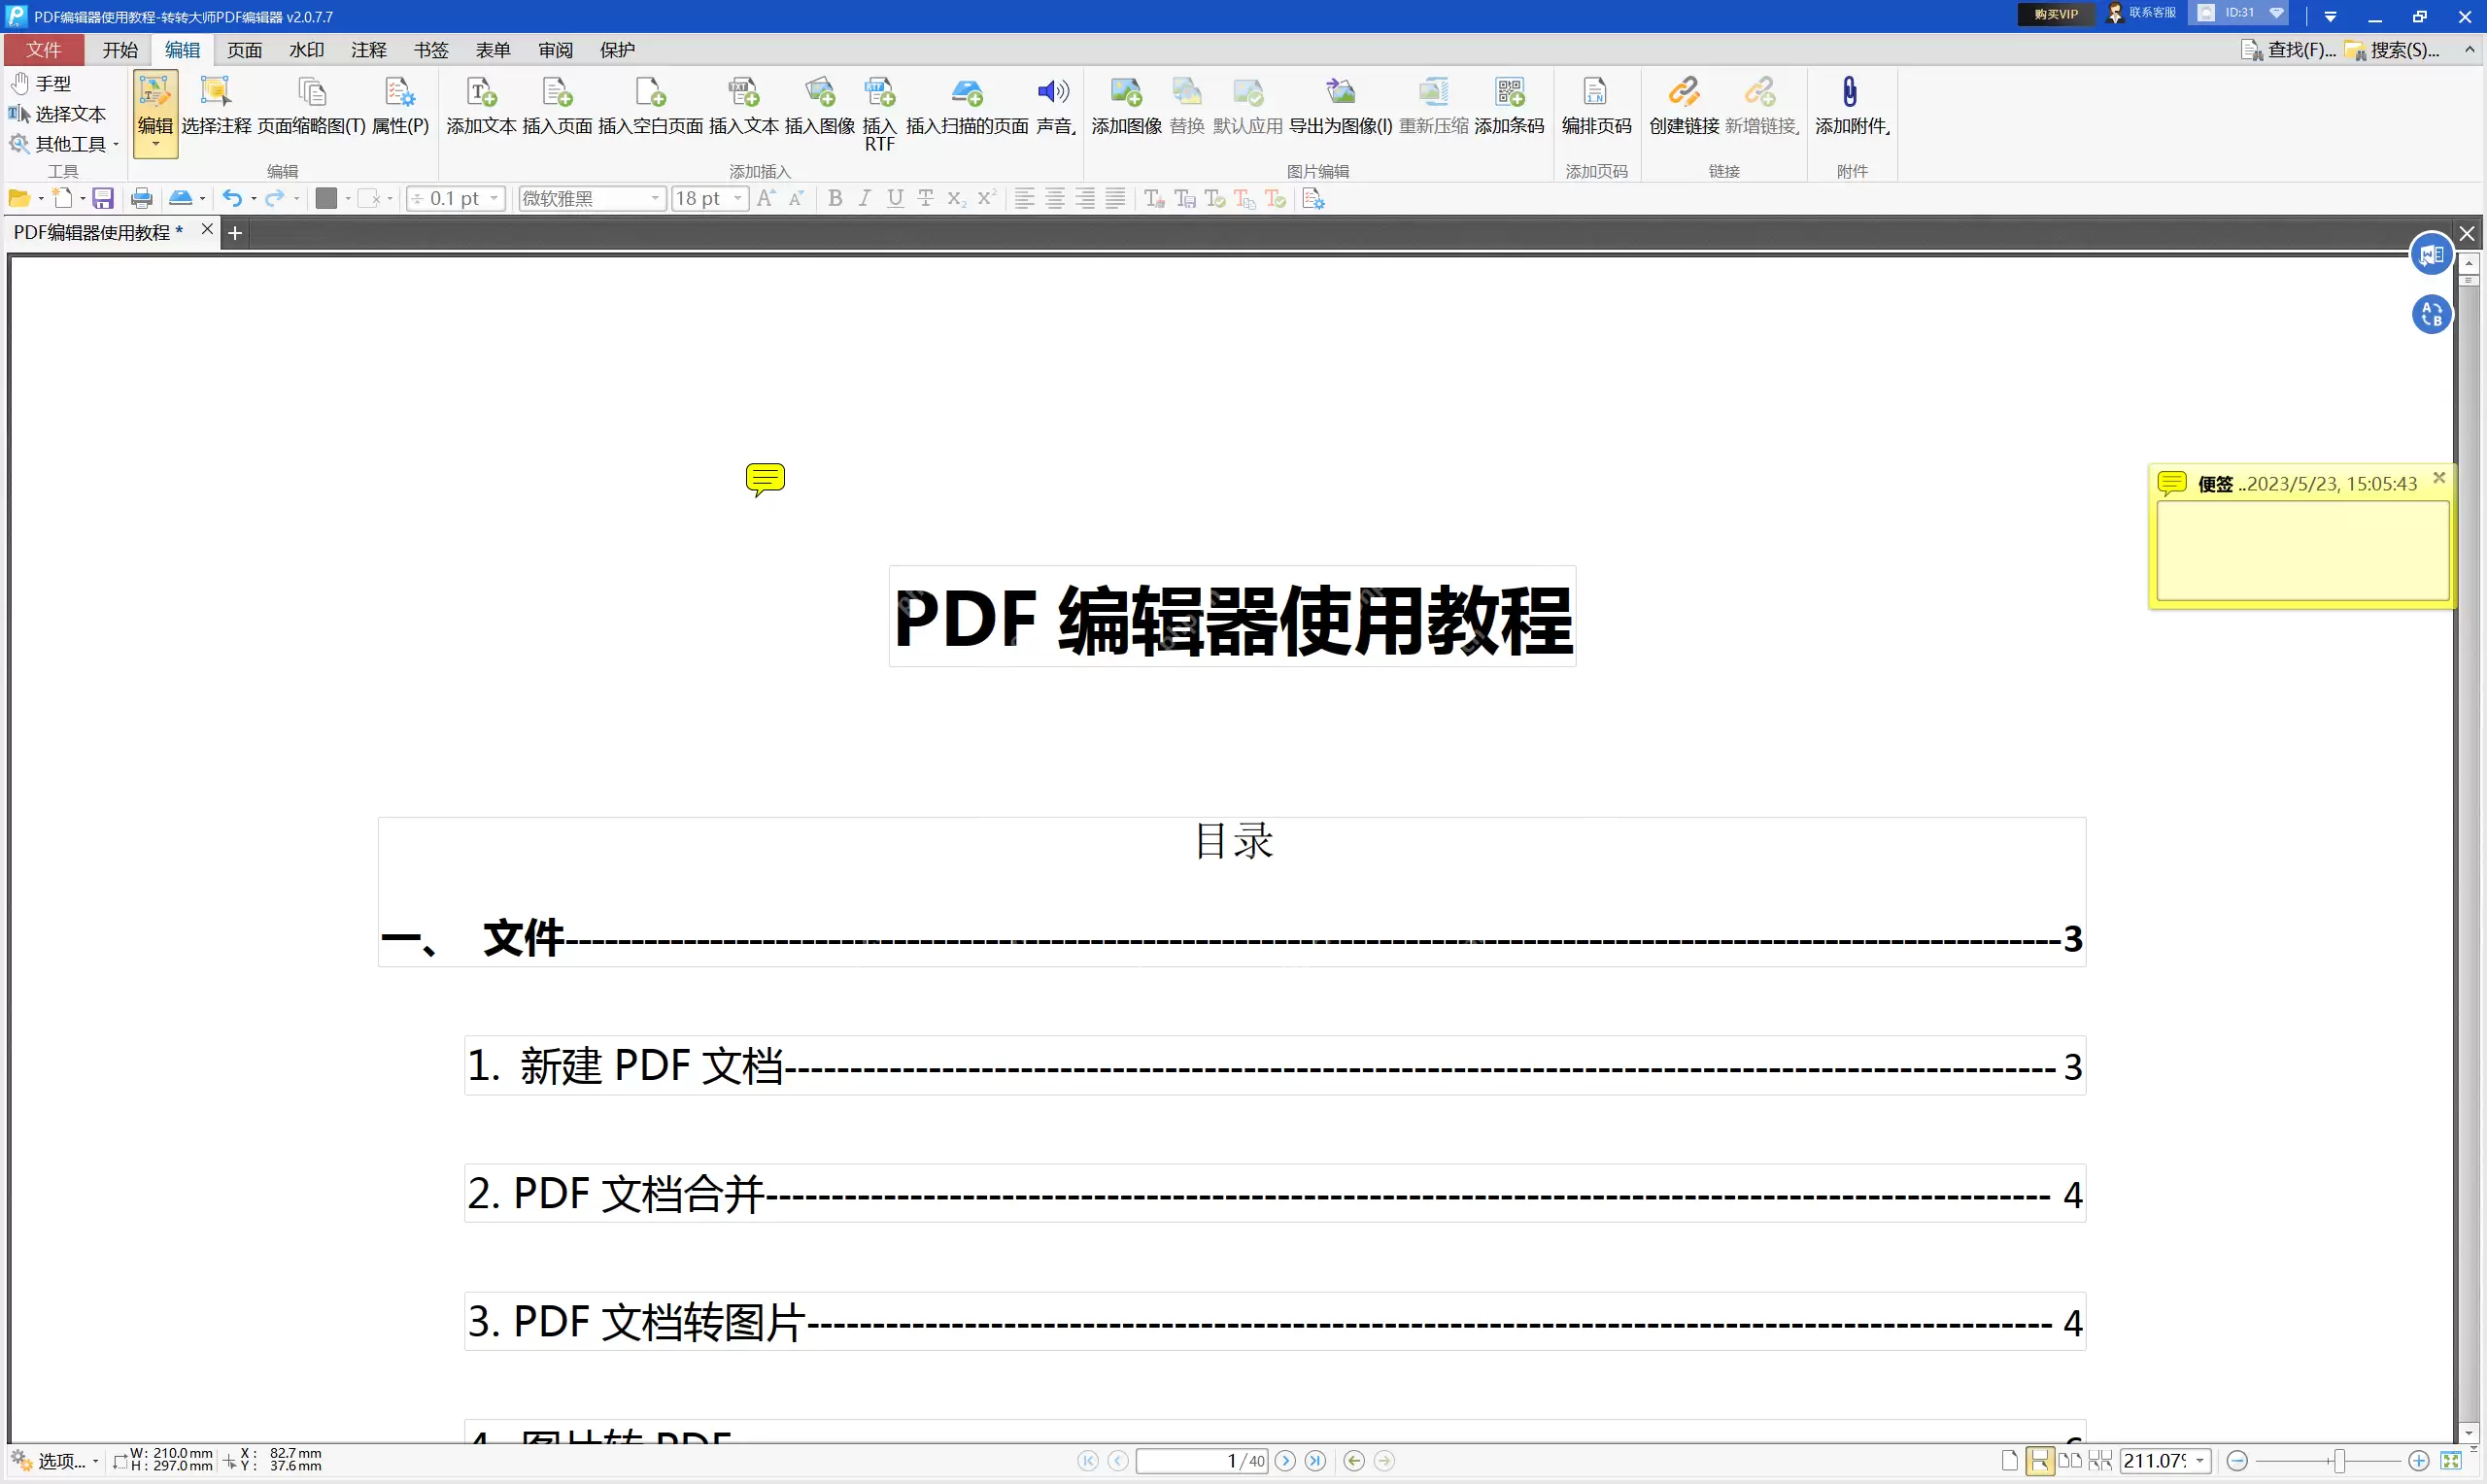Click the 购买VIP button
Viewport: 2487px width, 1484px height.
2054,14
